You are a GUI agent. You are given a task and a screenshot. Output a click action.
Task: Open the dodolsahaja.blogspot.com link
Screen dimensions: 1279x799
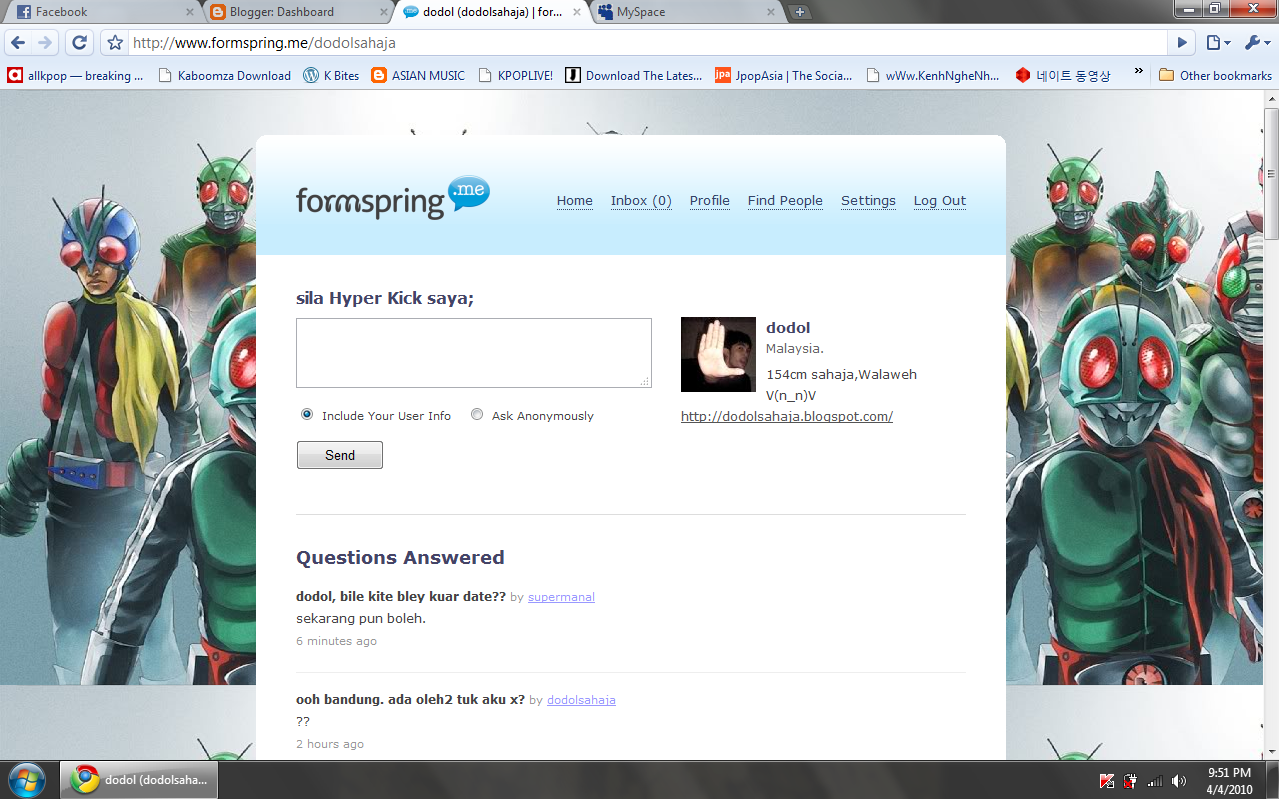tap(787, 416)
